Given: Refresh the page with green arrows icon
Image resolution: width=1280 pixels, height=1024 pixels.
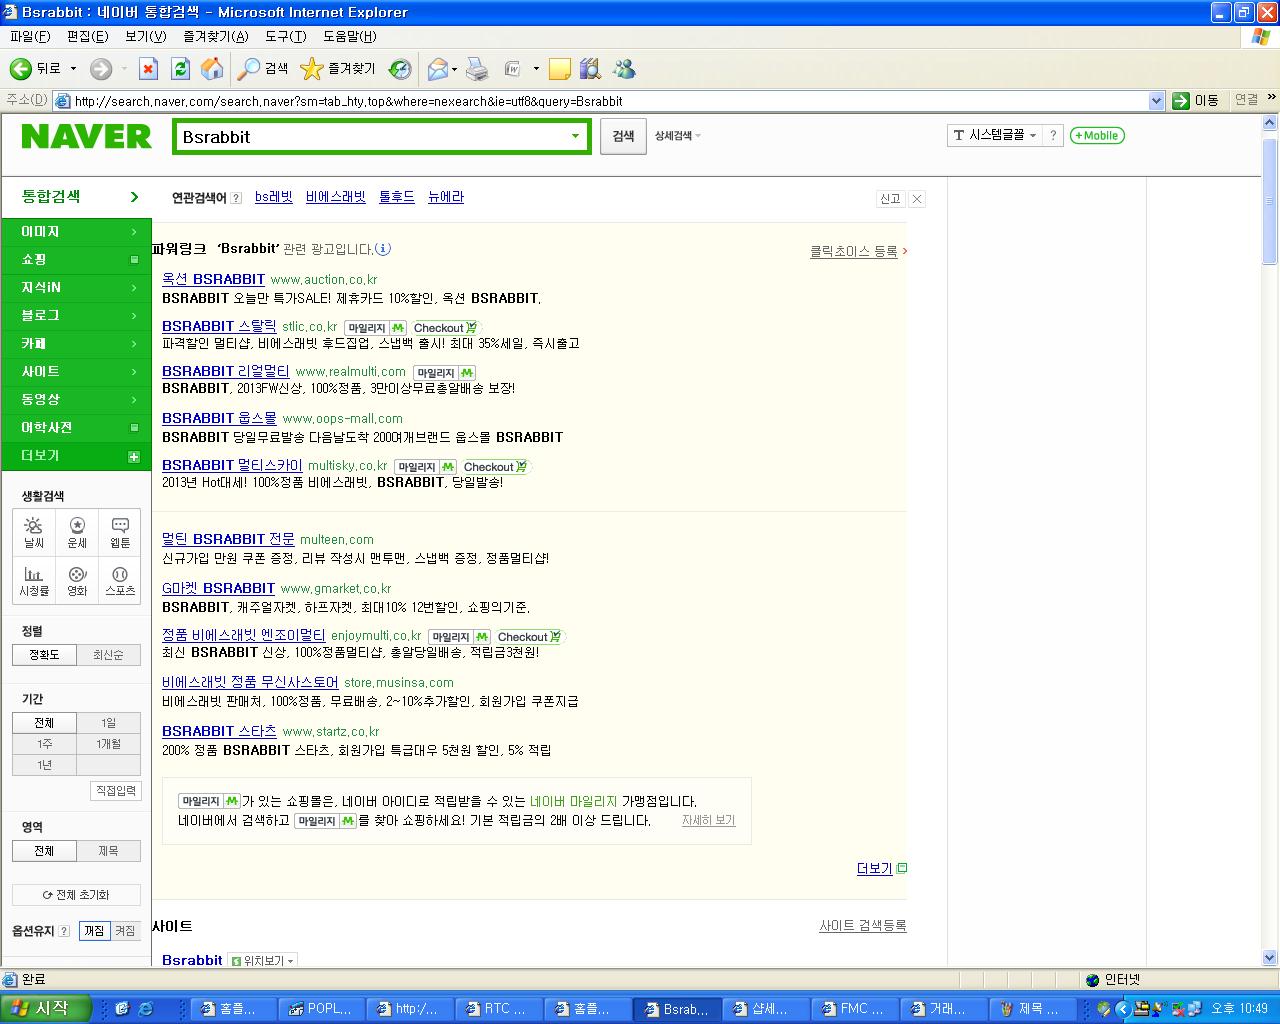Looking at the screenshot, I should pyautogui.click(x=180, y=69).
